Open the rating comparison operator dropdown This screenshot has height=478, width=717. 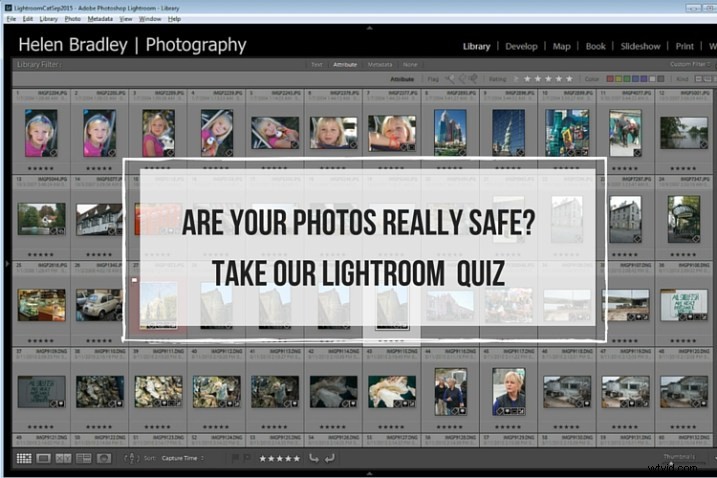click(516, 79)
